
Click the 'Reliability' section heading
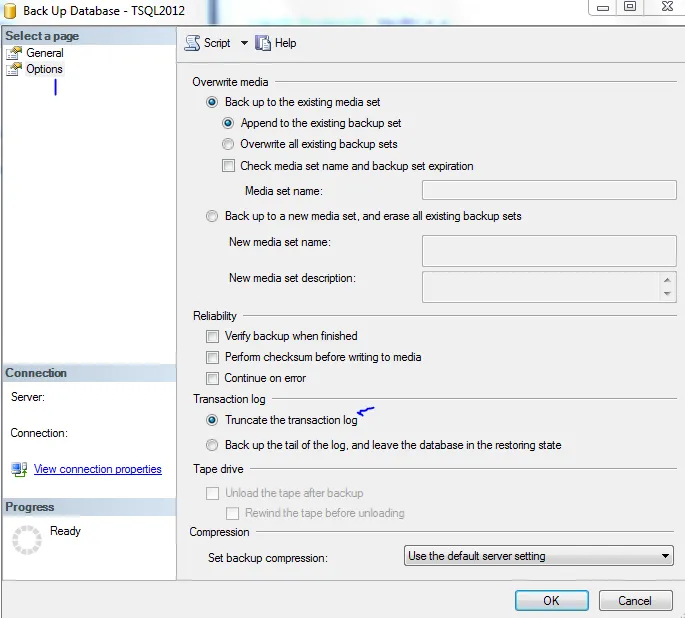point(214,316)
